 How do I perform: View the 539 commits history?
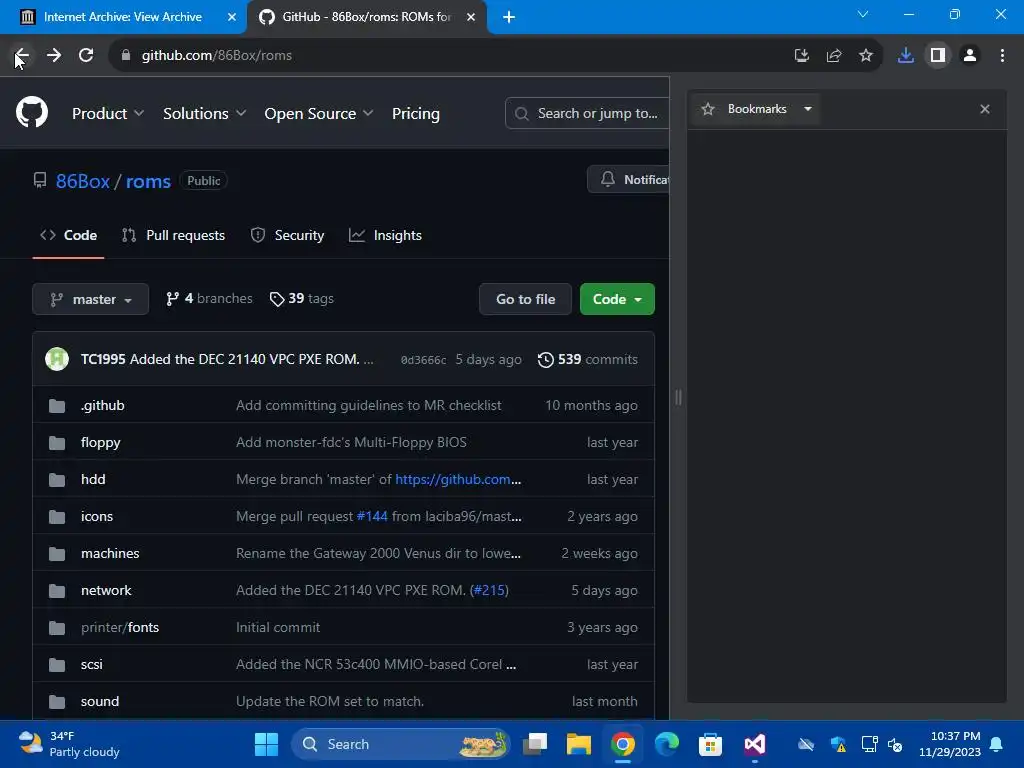point(588,359)
